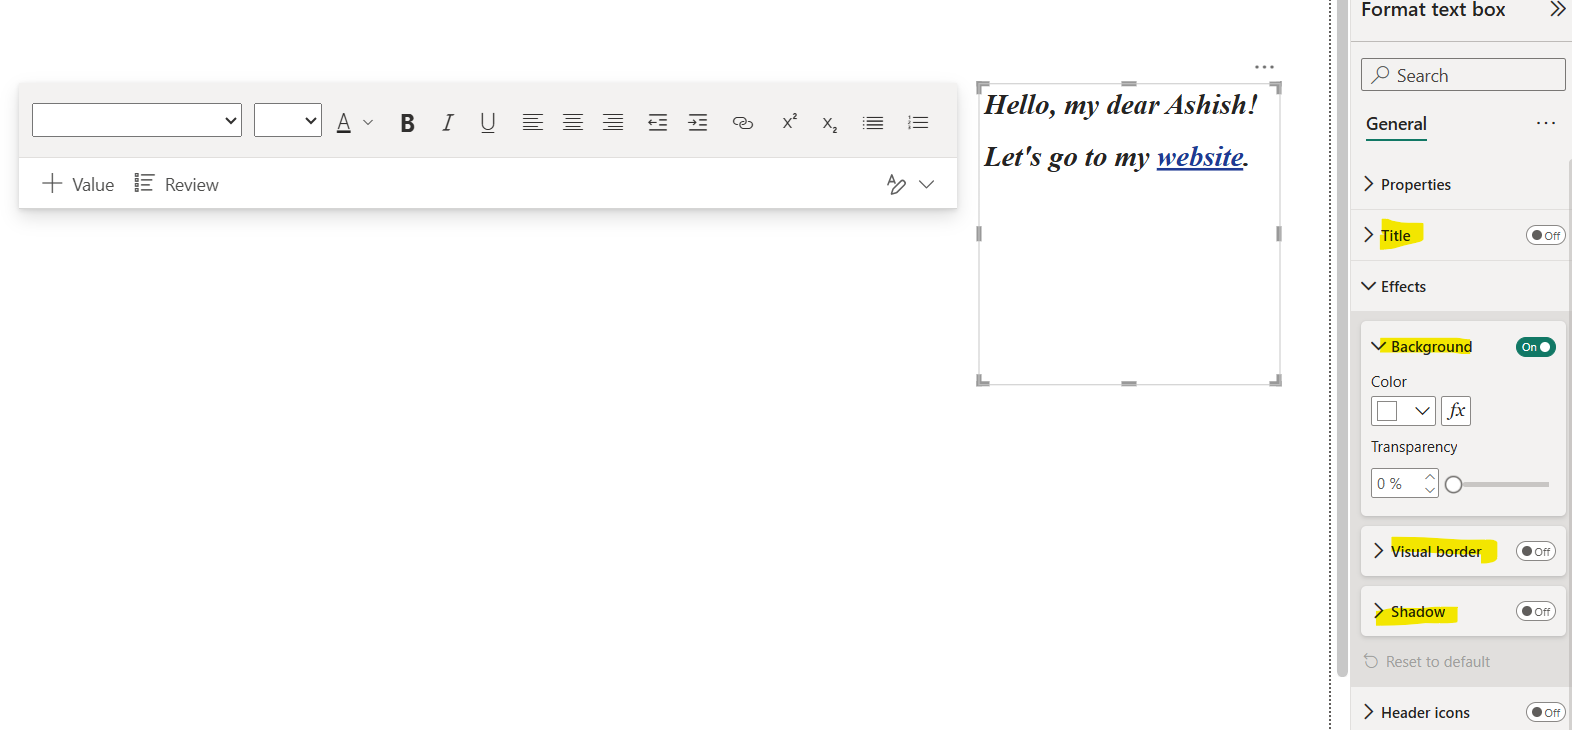The width and height of the screenshot is (1572, 730).
Task: Click the Search field in format pane
Action: coord(1463,75)
